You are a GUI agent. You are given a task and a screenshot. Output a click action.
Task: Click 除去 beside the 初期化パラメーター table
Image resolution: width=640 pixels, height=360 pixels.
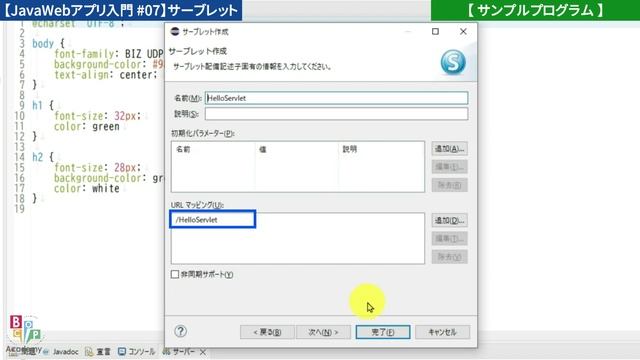(x=449, y=185)
